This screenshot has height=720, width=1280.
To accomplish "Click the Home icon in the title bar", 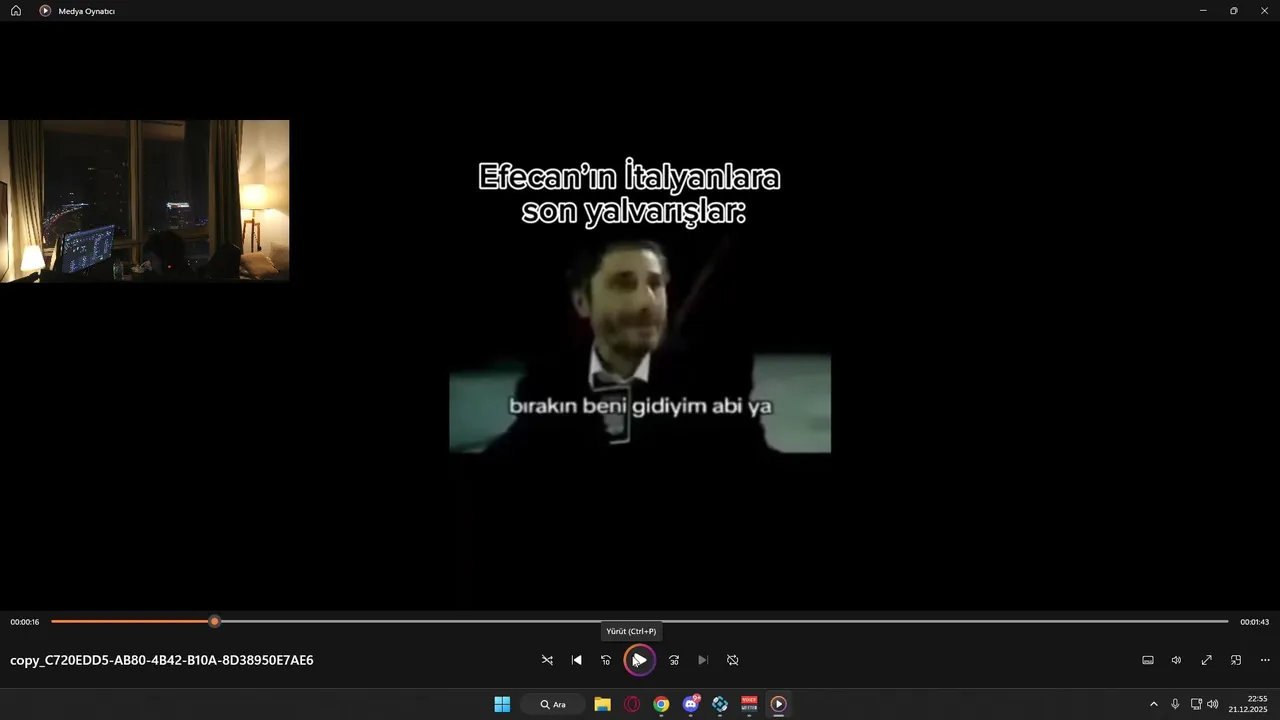I will pyautogui.click(x=16, y=11).
